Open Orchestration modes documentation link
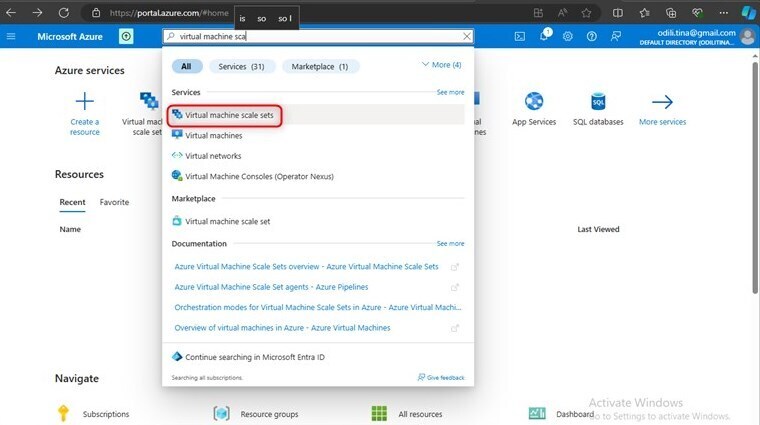760x425 pixels. [x=318, y=307]
